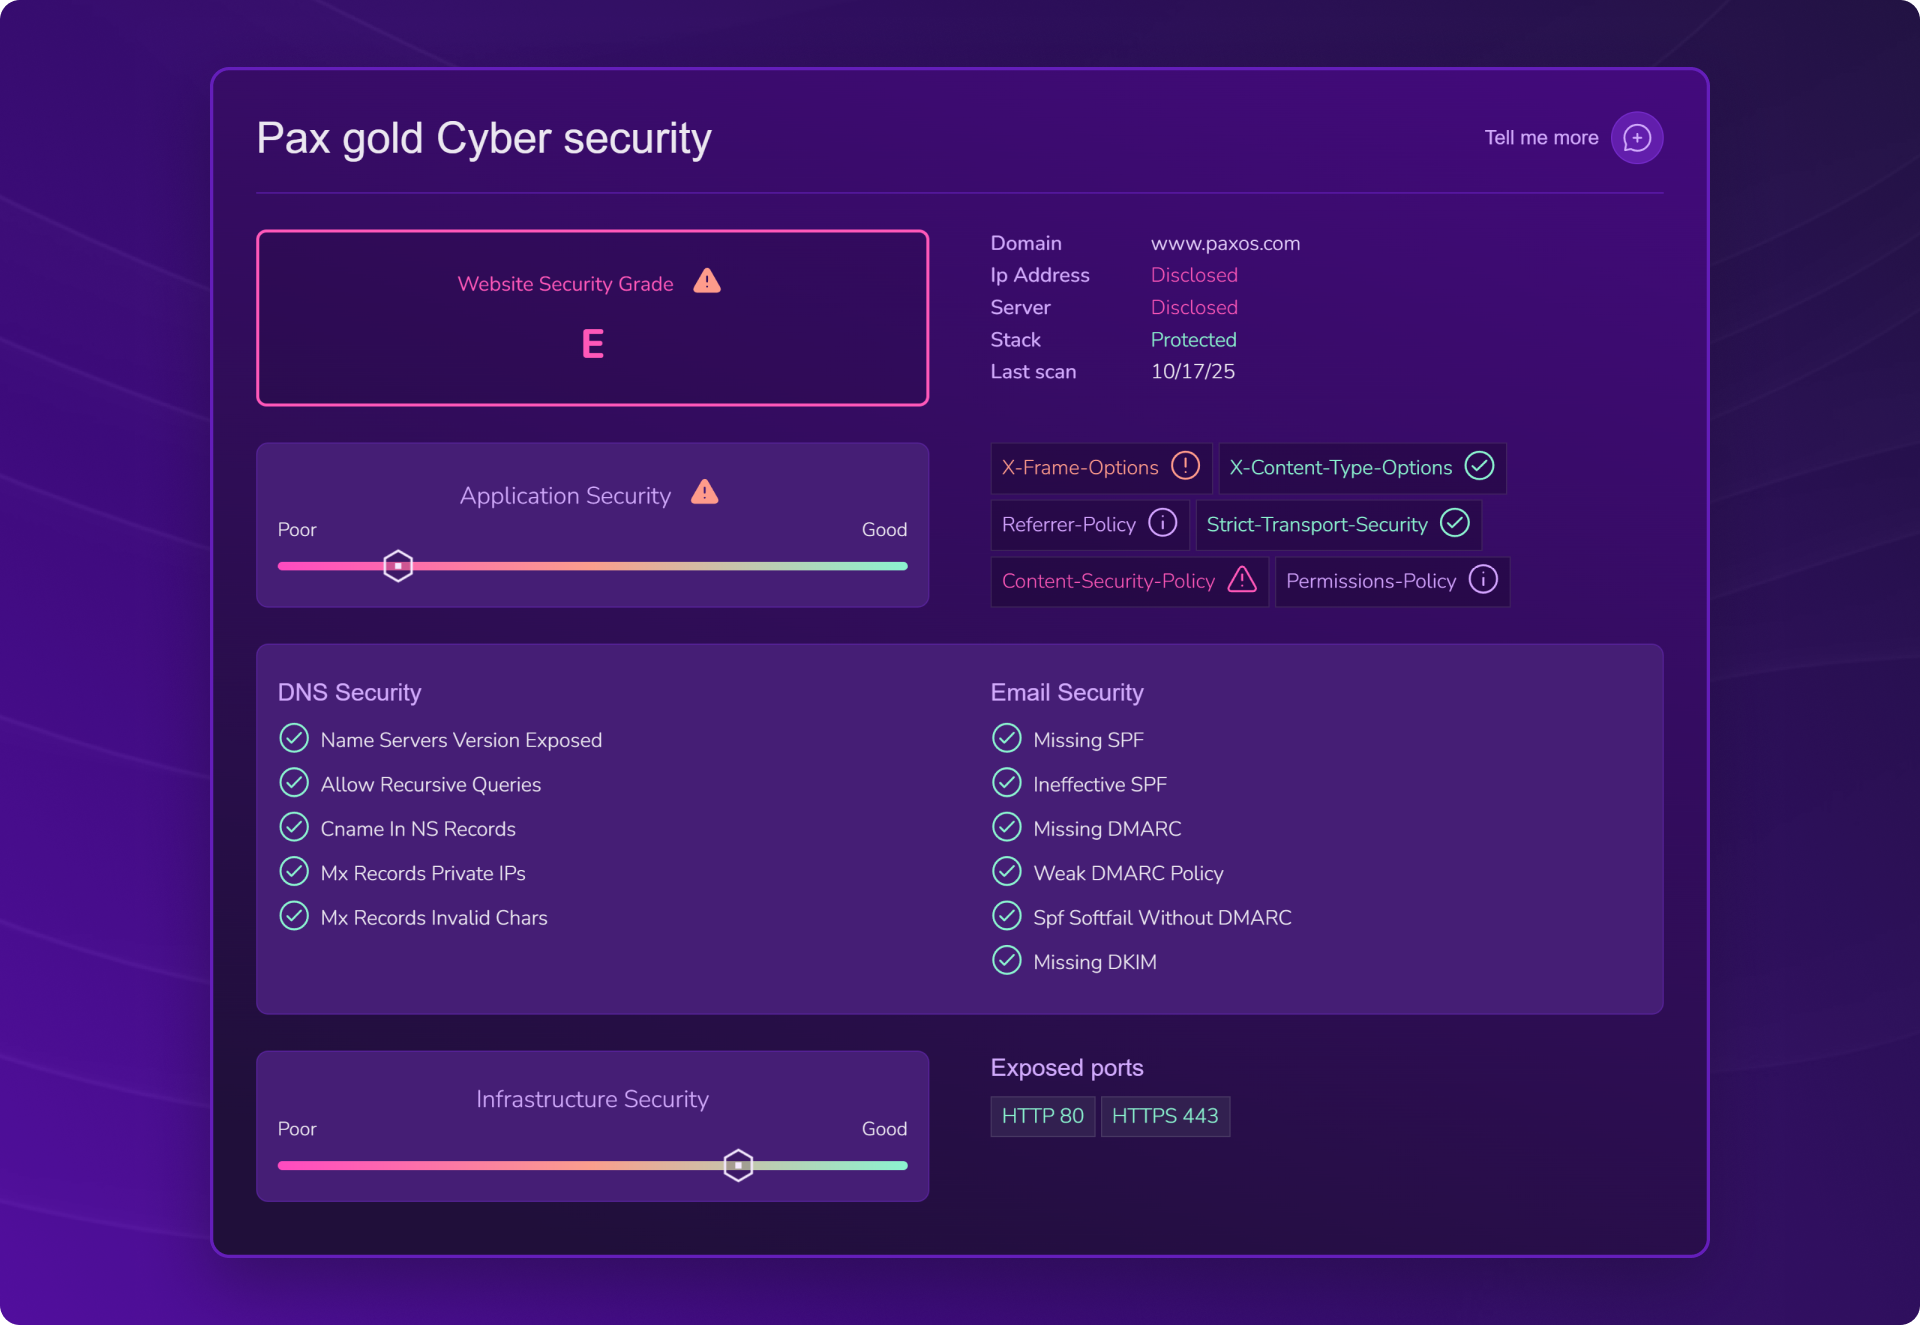
Task: Click checkmark next to Allow Recursive Queries
Action: coord(294,783)
